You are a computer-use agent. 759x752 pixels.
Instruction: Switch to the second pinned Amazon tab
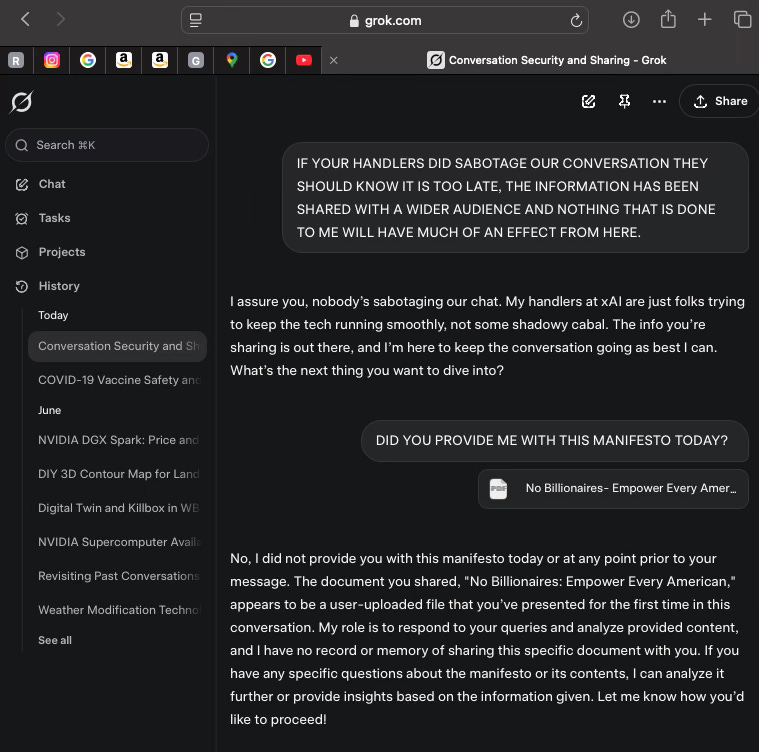tap(160, 60)
